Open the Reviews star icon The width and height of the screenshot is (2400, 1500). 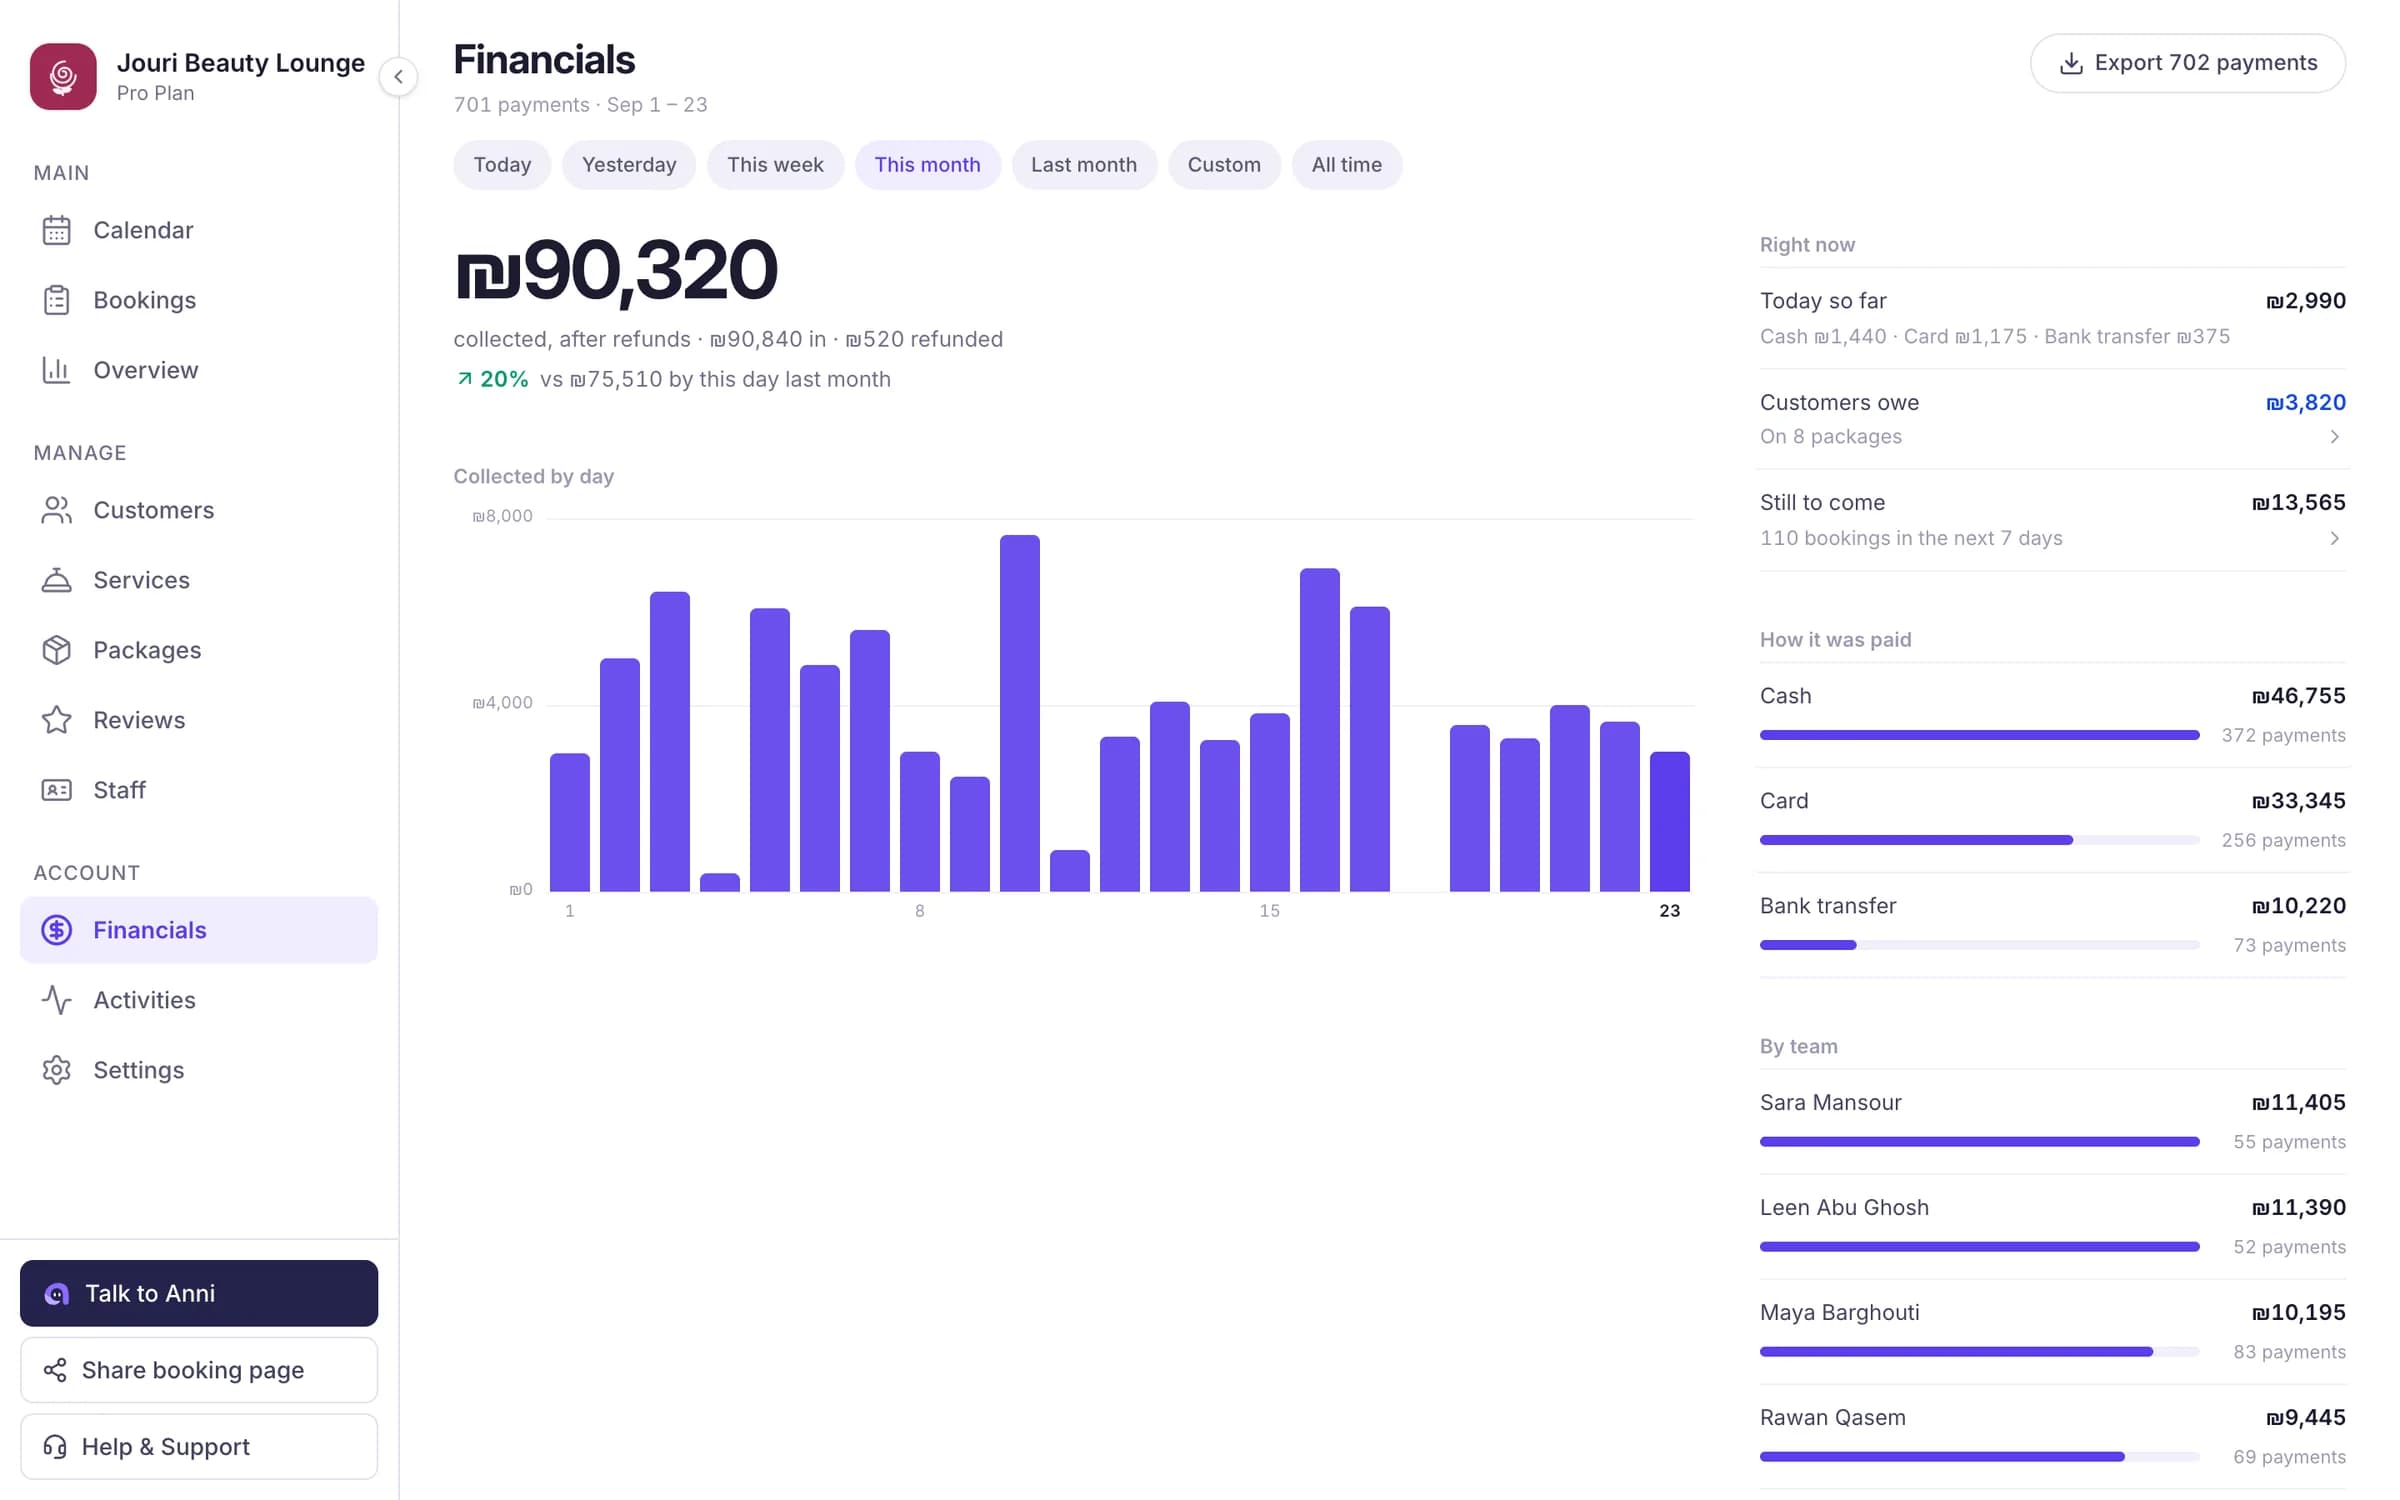click(x=57, y=720)
